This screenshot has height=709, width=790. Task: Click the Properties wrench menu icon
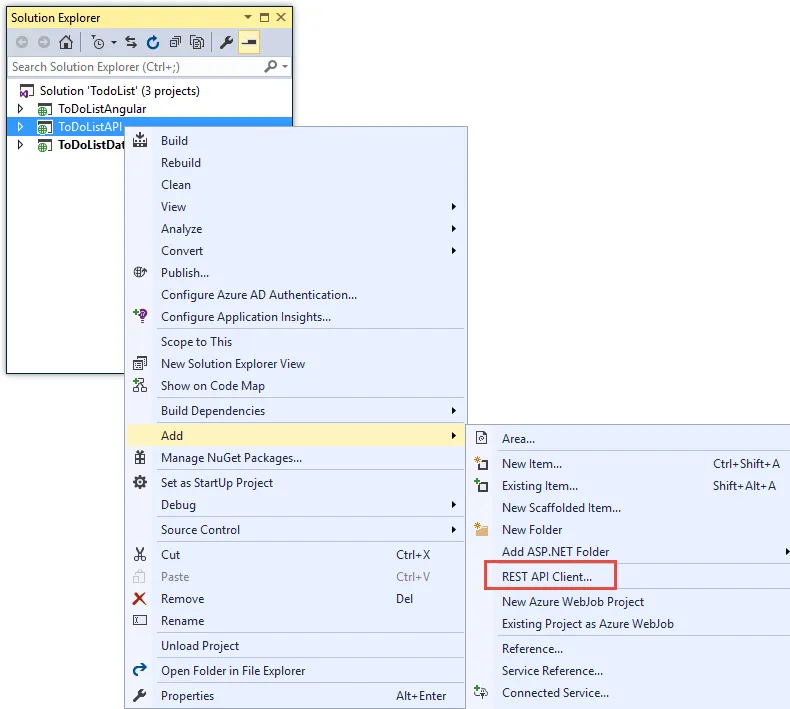pos(140,695)
